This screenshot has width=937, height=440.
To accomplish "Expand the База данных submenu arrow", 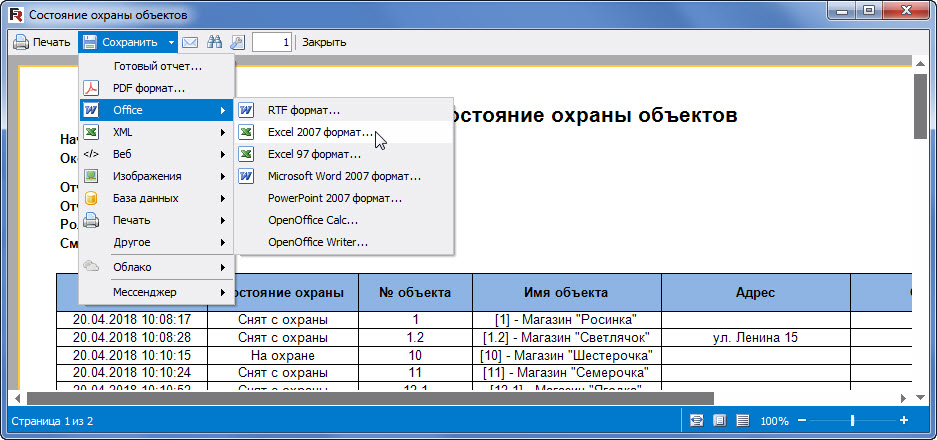I will click(223, 198).
